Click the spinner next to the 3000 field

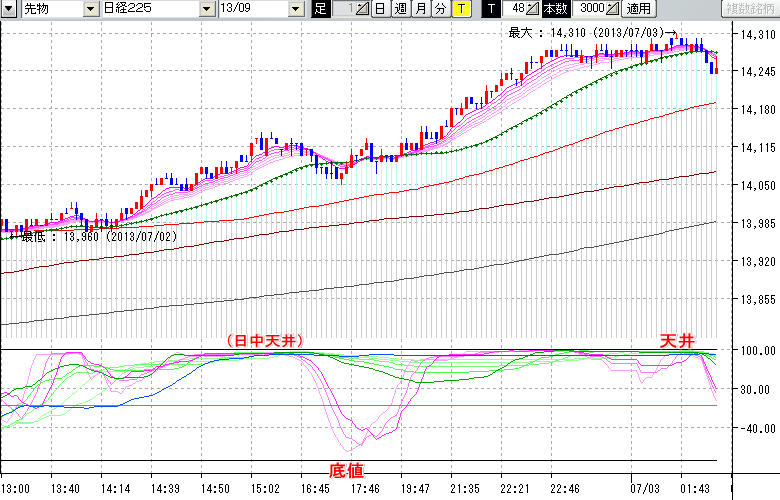click(612, 9)
